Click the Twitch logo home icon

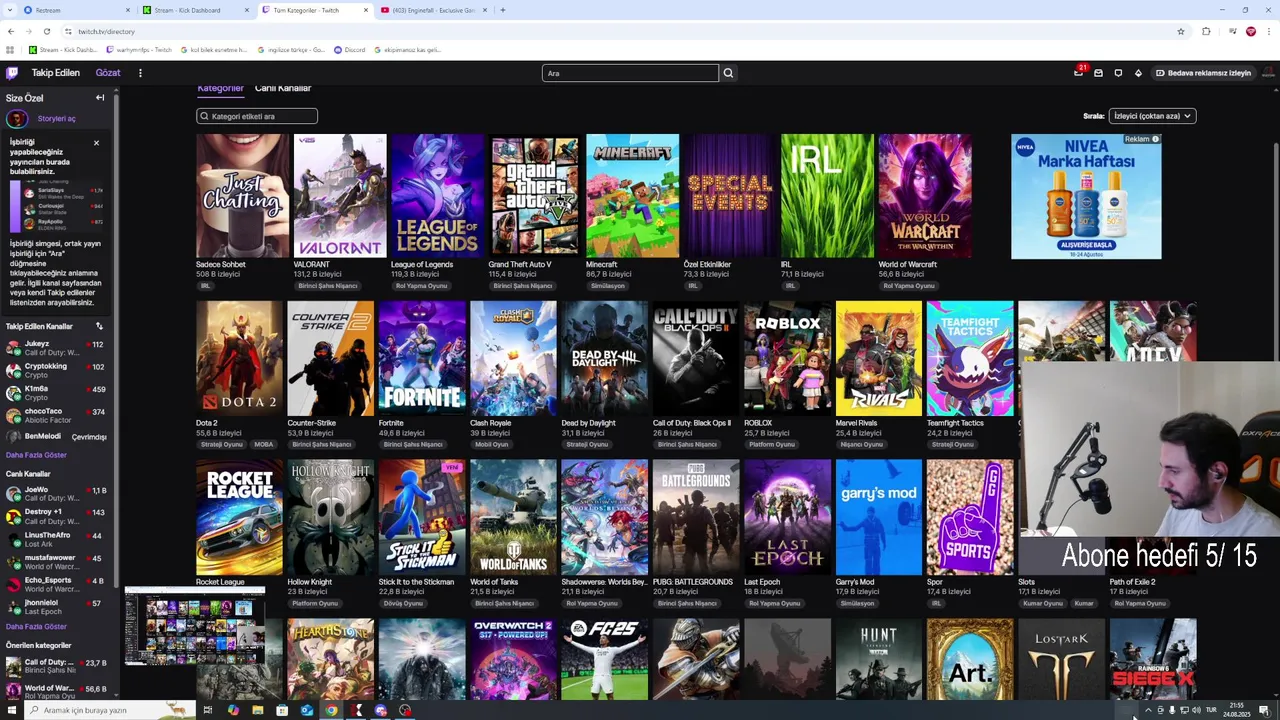(12, 73)
